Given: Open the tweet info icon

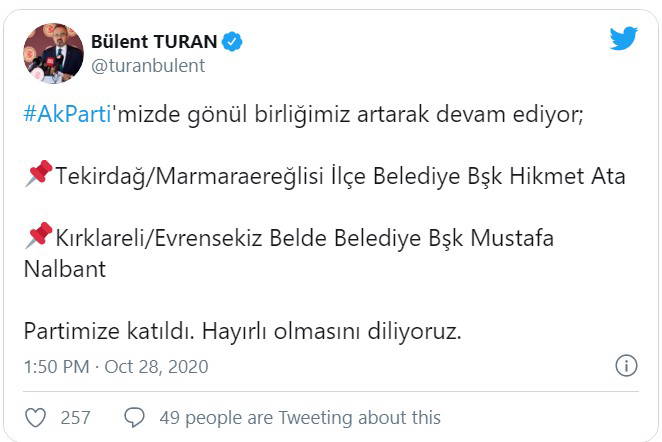Looking at the screenshot, I should click(626, 365).
